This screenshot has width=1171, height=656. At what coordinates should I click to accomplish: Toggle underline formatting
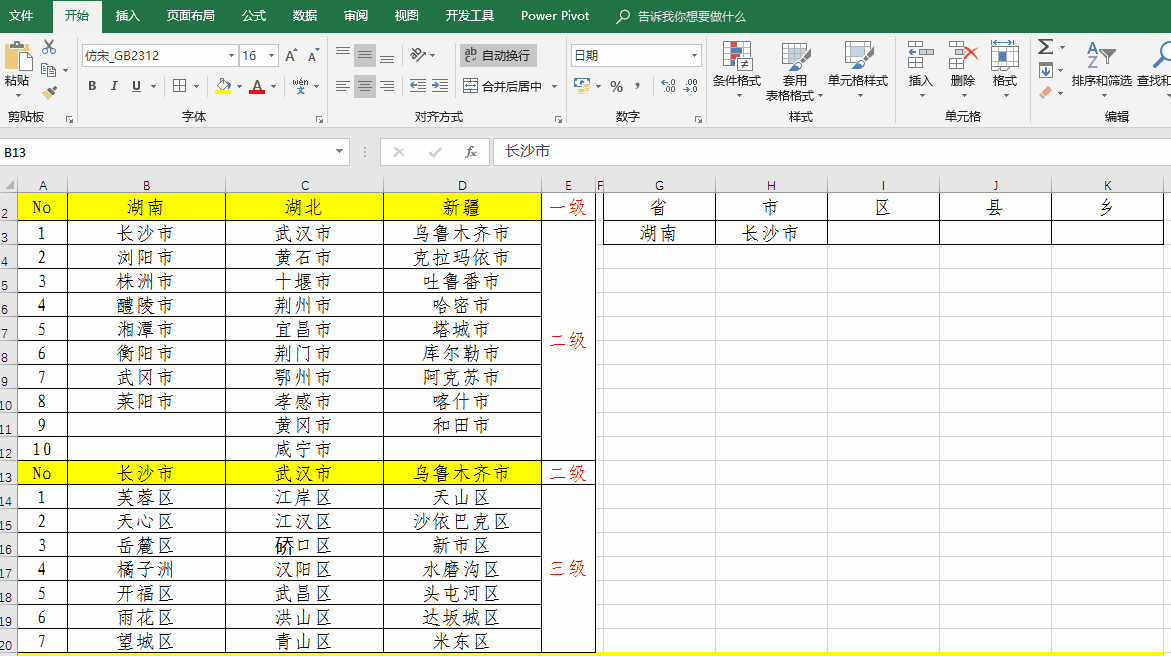(x=136, y=86)
